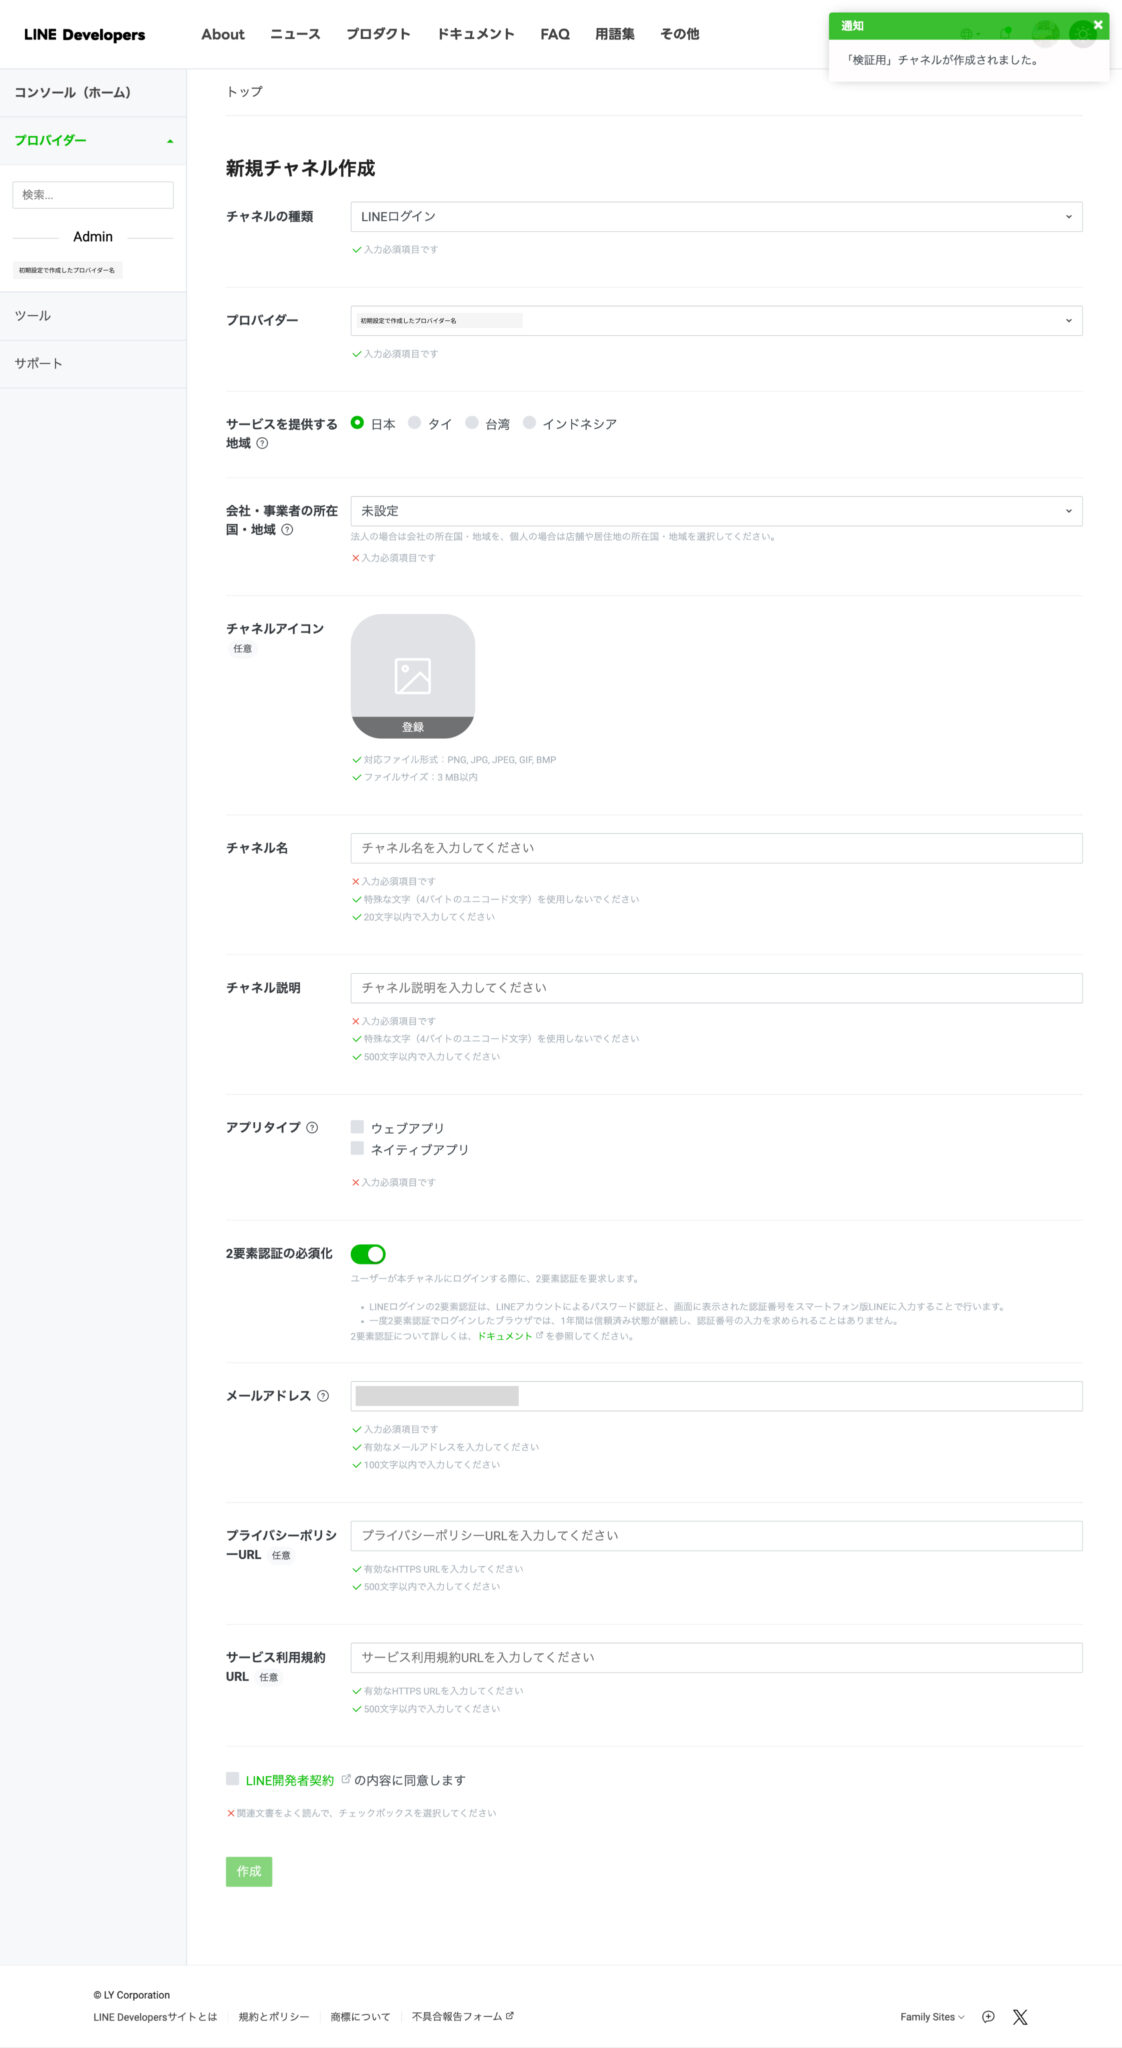
Task: Open the ドキュメント menu item
Action: pos(476,34)
